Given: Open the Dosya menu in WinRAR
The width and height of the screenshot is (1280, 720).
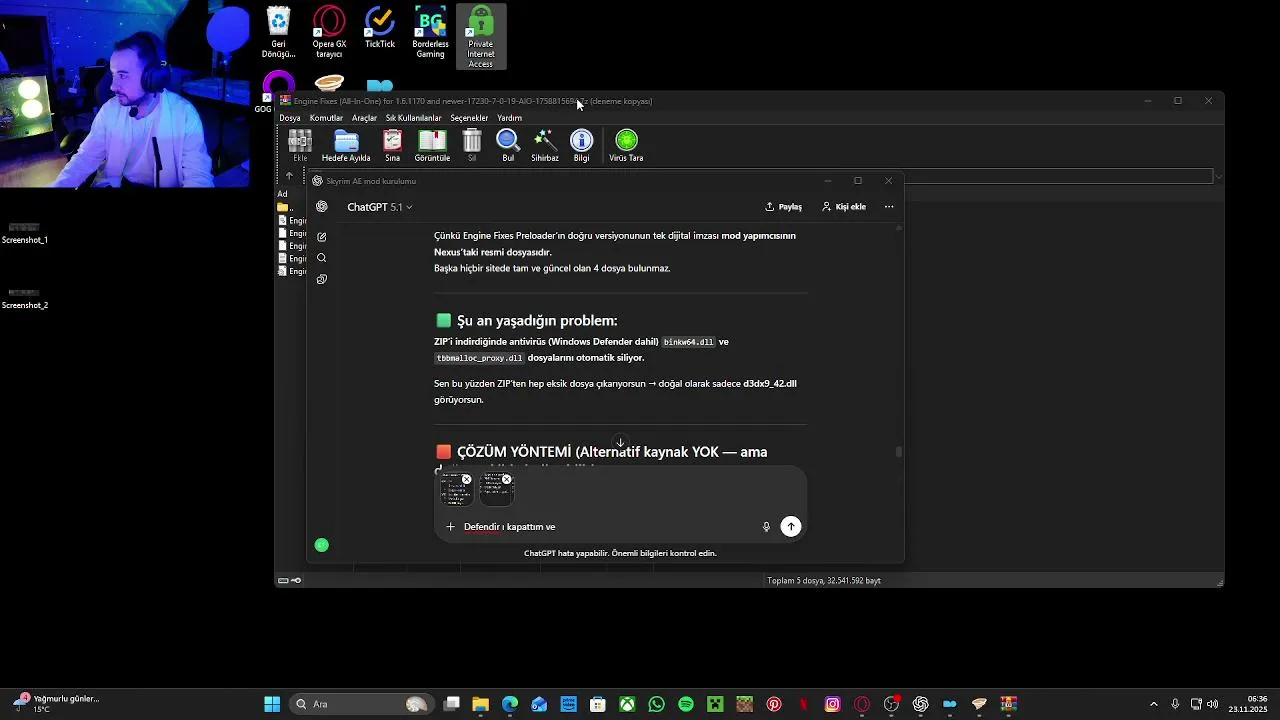Looking at the screenshot, I should tap(290, 118).
